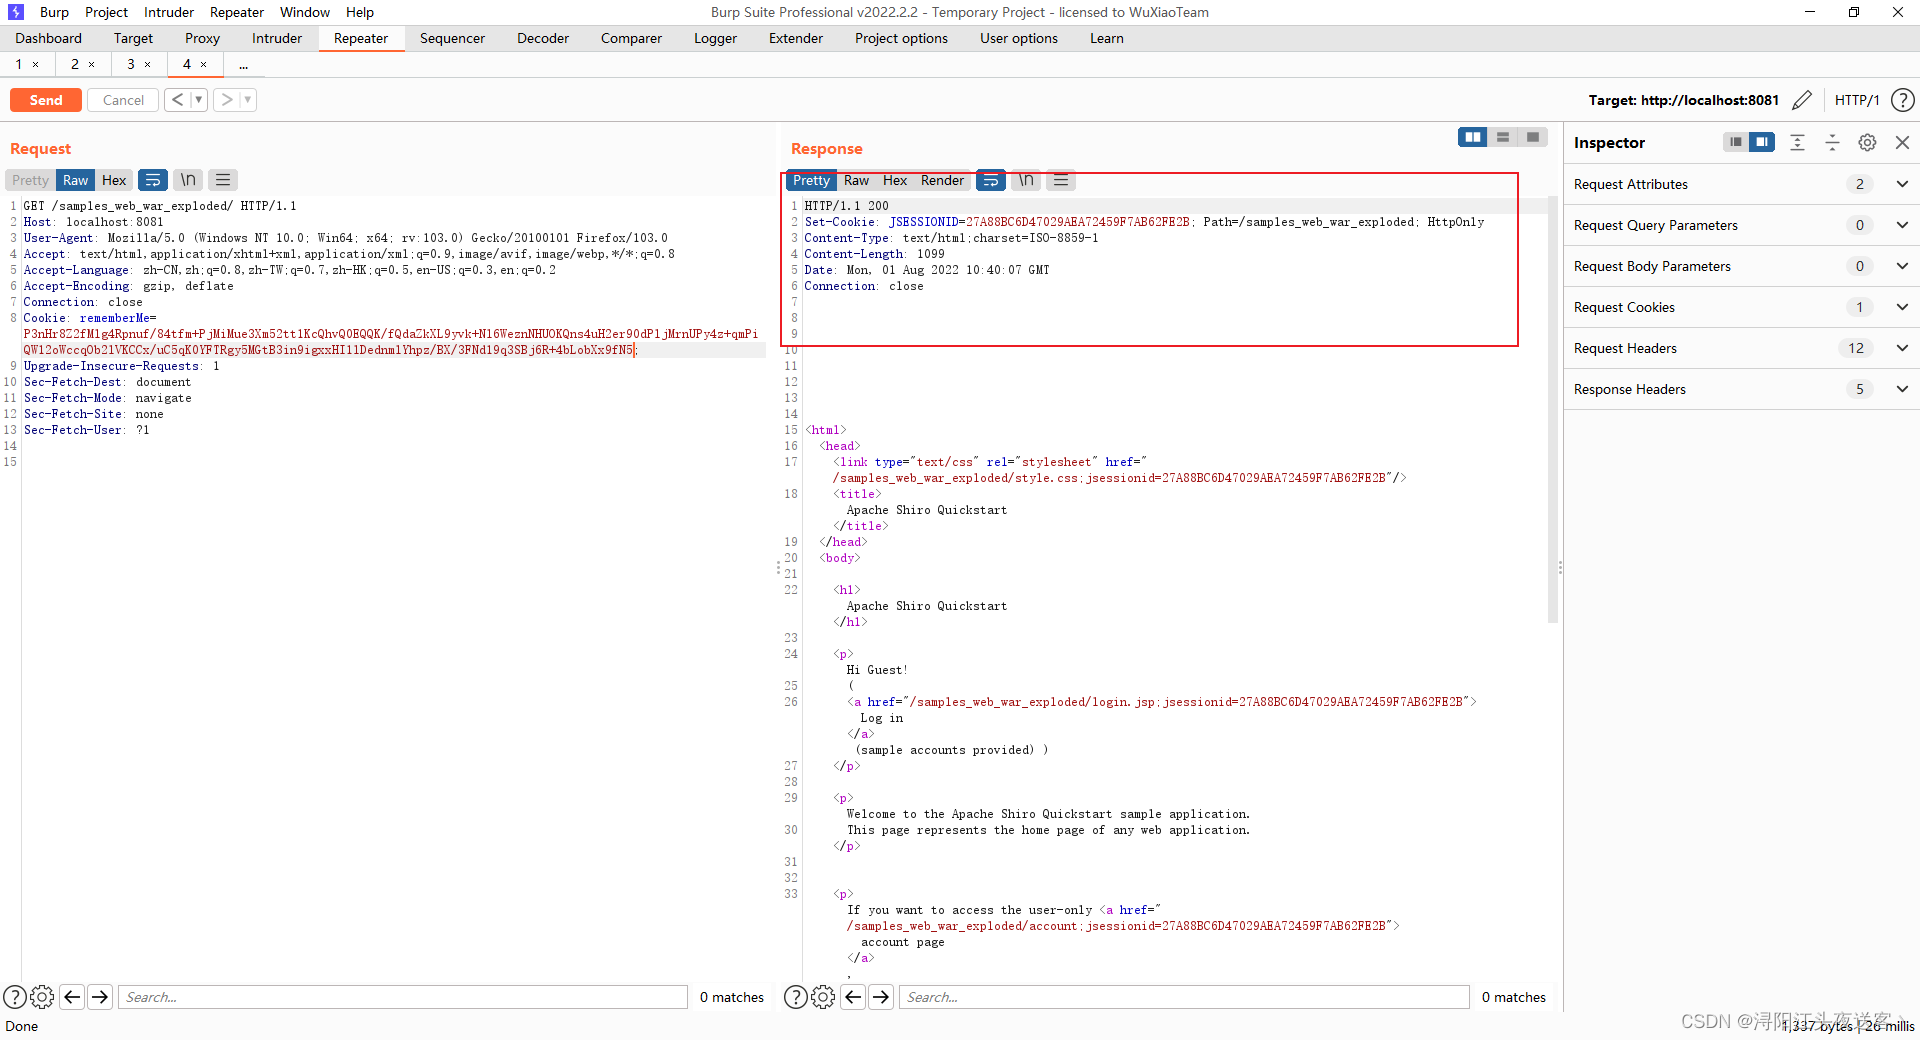Switch Response view to Raw

coord(856,180)
